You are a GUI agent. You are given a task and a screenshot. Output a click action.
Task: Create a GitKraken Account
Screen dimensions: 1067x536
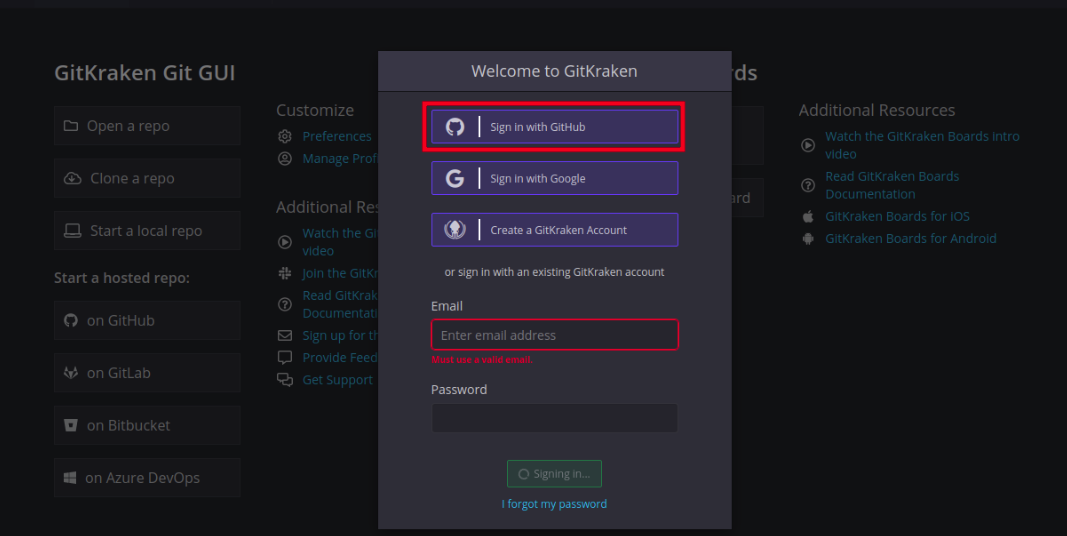click(555, 230)
